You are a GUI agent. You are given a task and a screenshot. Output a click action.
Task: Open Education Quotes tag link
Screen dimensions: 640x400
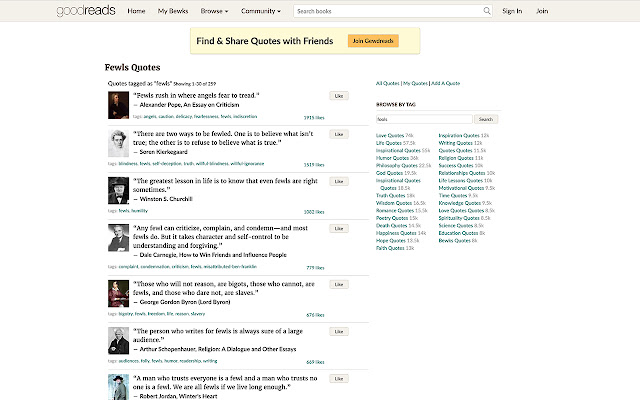(x=458, y=233)
